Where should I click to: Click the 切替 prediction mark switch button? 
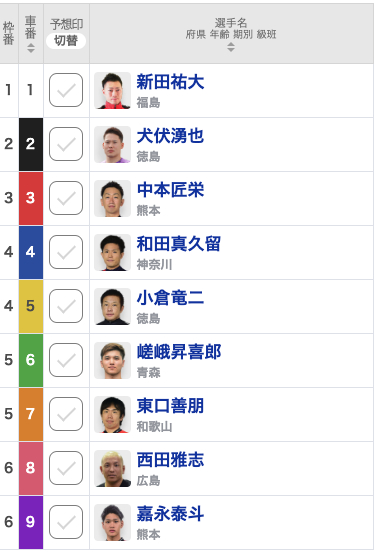[66, 41]
